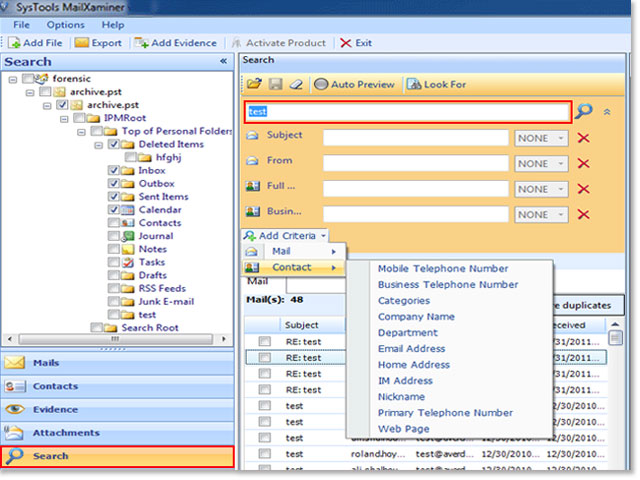Toggle the Inbox folder checkbox

(x=114, y=170)
